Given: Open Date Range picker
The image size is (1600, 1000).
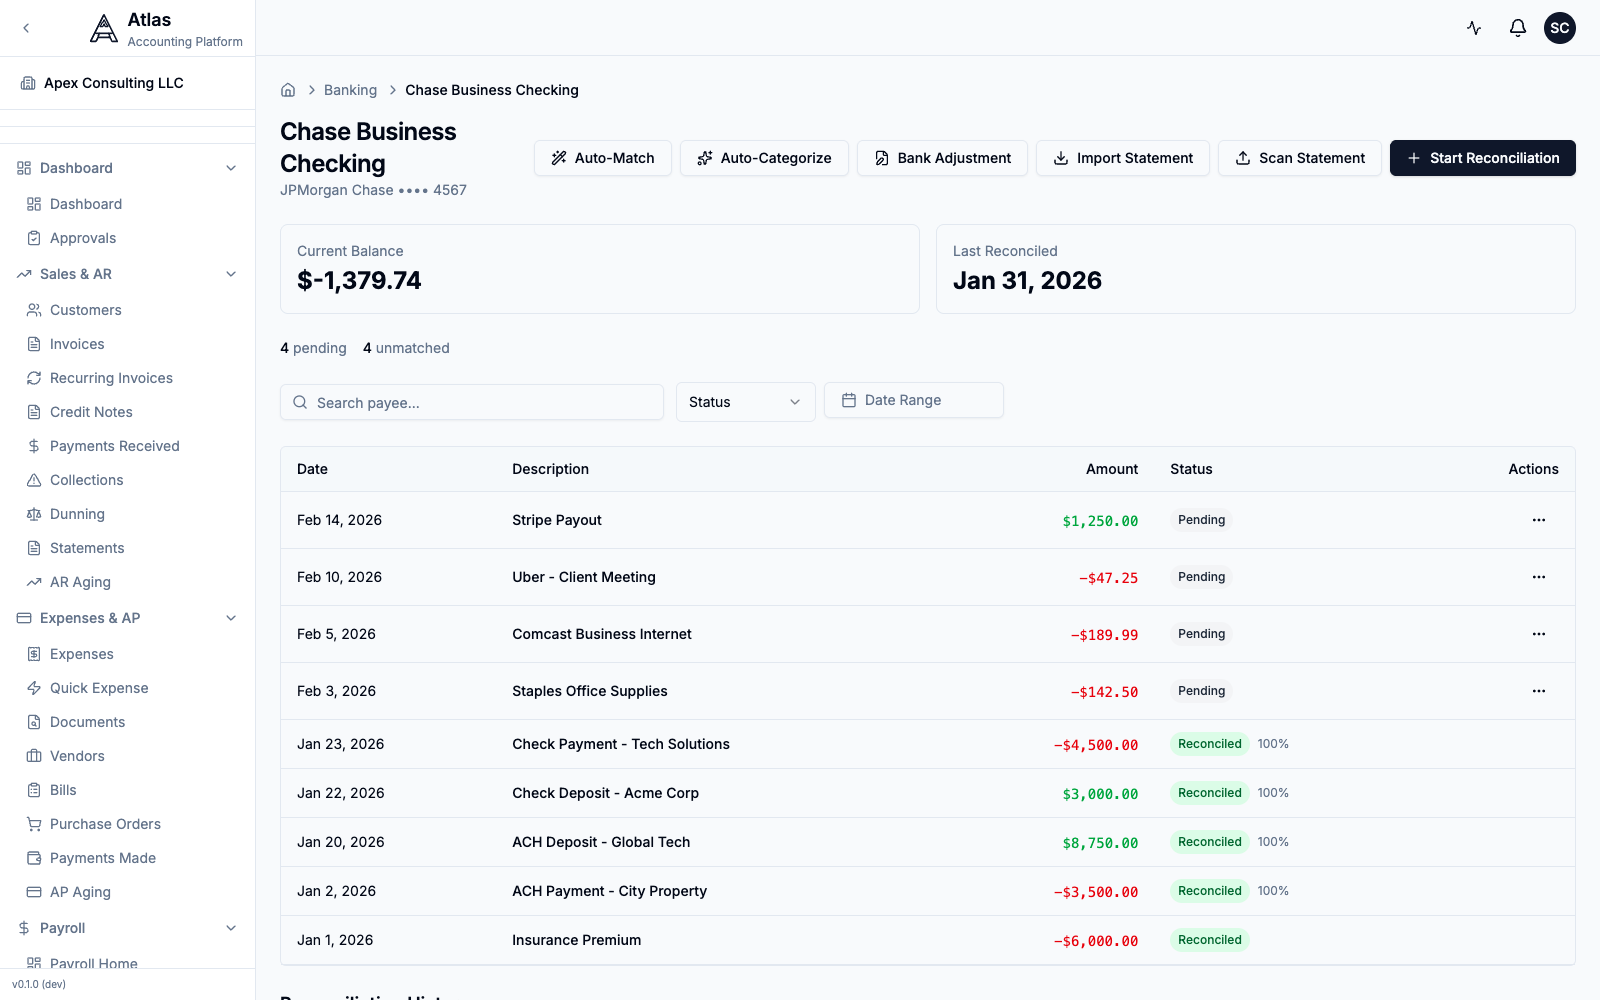Looking at the screenshot, I should pyautogui.click(x=914, y=400).
